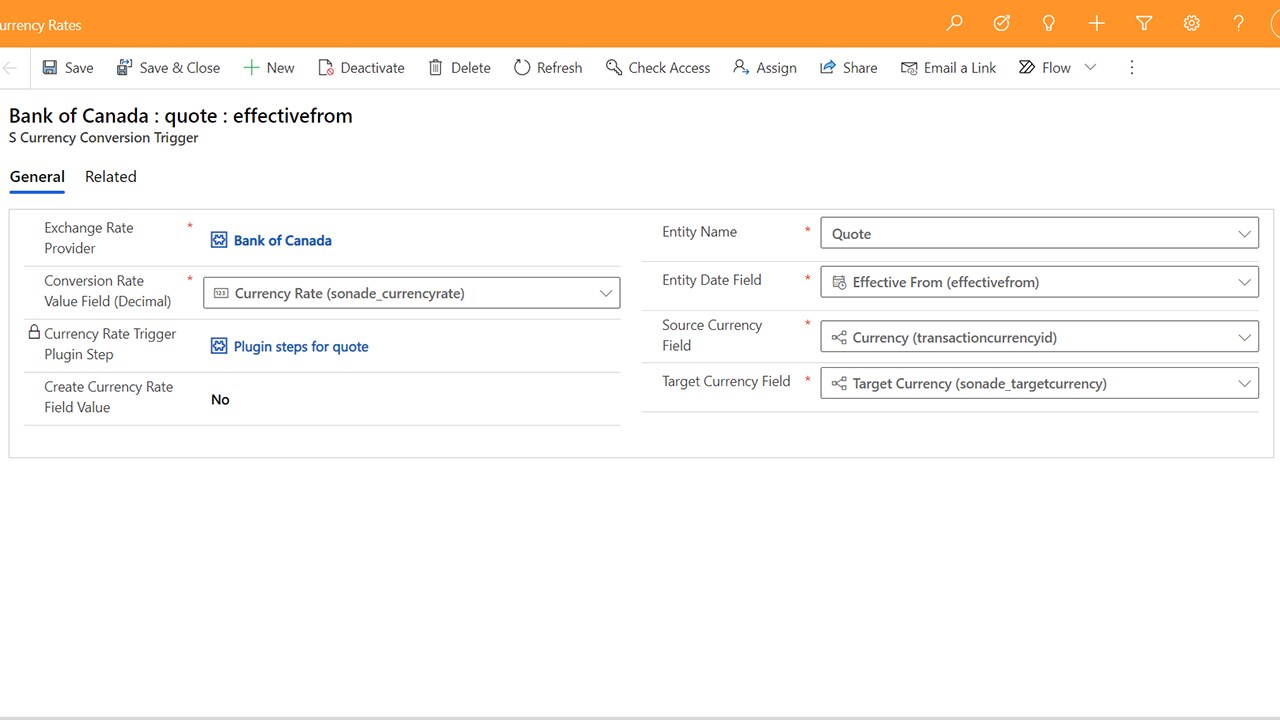The image size is (1280, 720).
Task: Open Conversion Rate Value Field dropdown
Action: click(411, 293)
